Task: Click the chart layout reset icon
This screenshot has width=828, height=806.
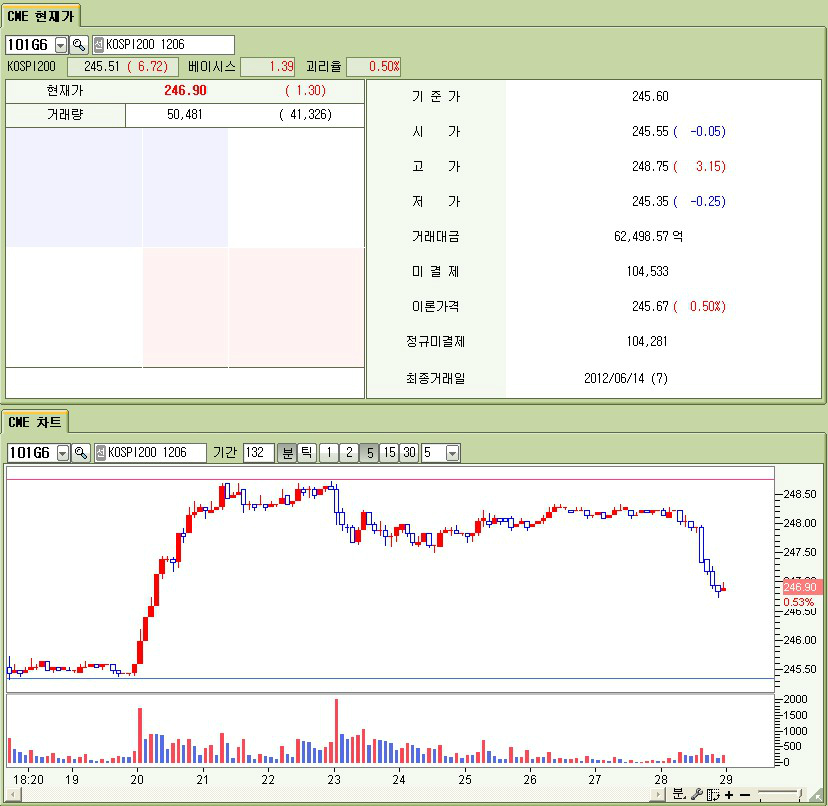Action: pyautogui.click(x=713, y=794)
